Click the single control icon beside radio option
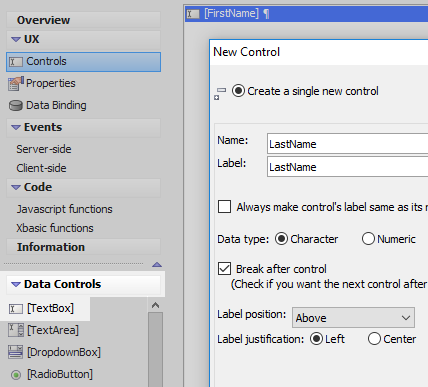Screen dimensions: 428x387 [x=220, y=94]
